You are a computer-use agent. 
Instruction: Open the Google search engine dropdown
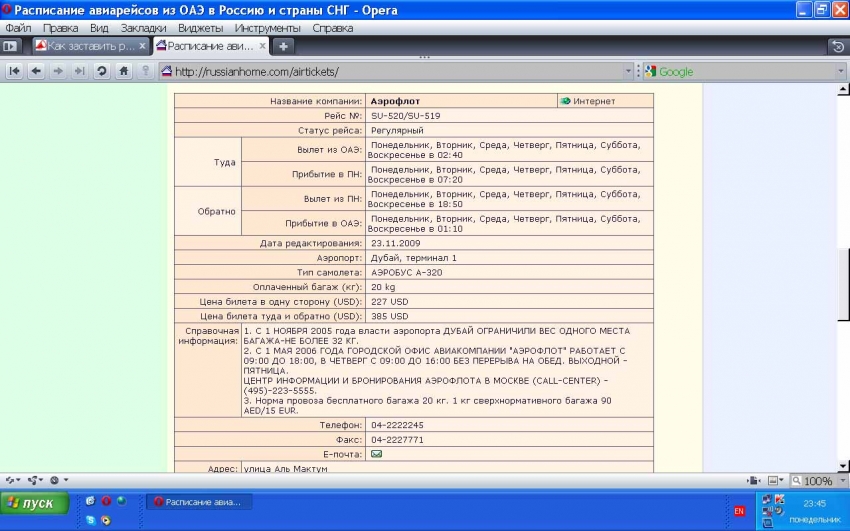pos(651,71)
